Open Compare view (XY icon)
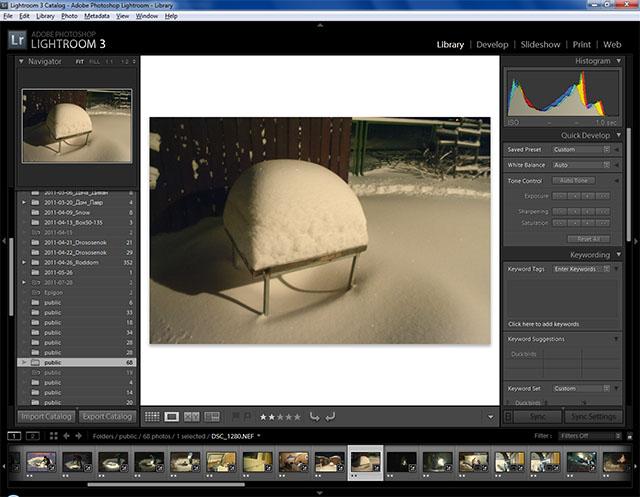Image resolution: width=640 pixels, height=497 pixels. [191, 417]
